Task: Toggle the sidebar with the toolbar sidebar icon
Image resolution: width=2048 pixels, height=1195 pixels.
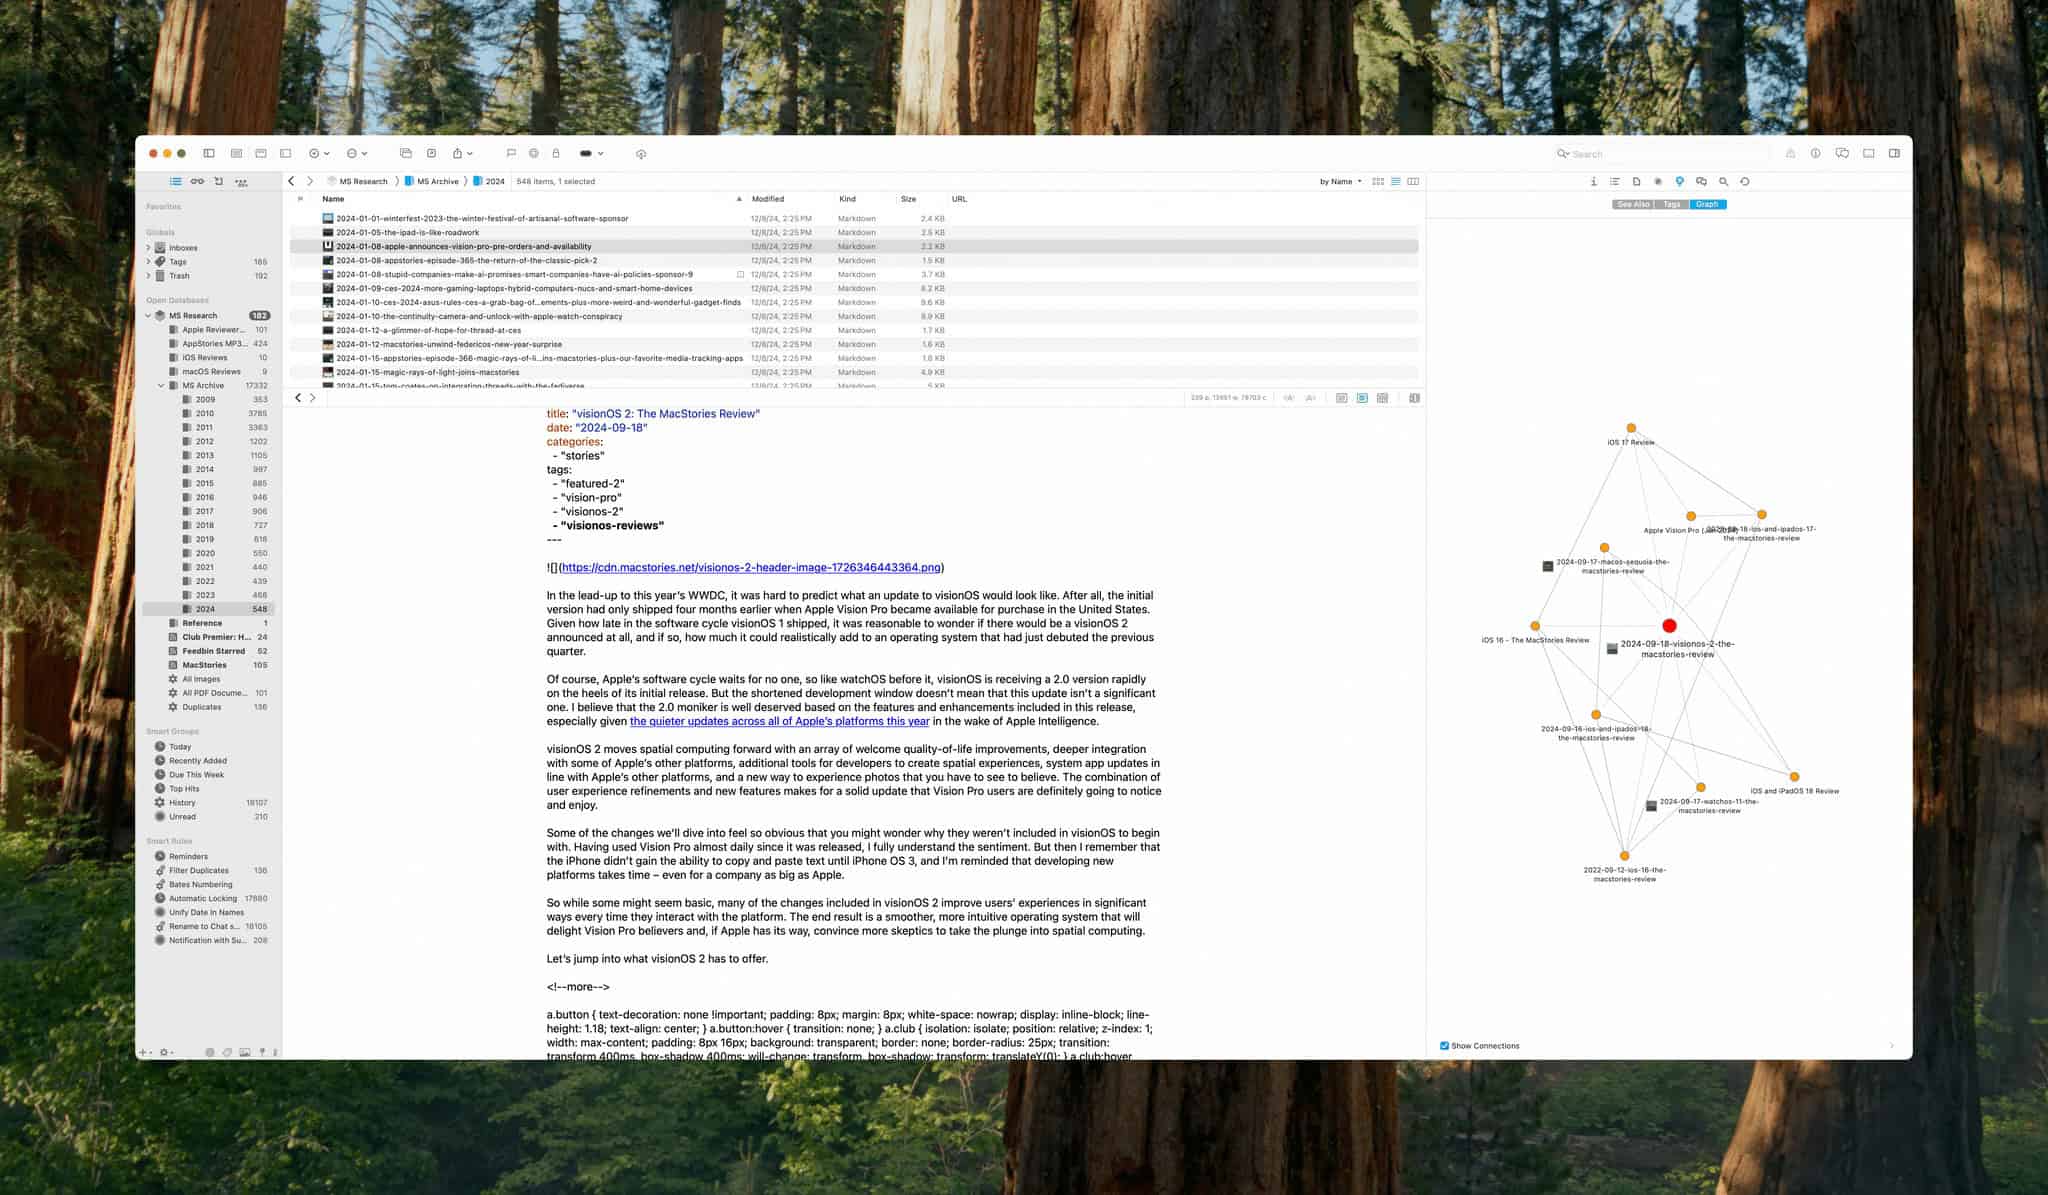Action: pos(209,153)
